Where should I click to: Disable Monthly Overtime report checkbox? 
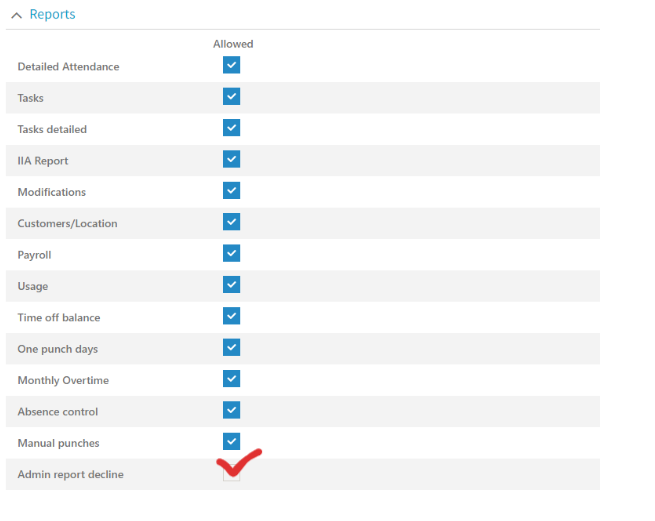pyautogui.click(x=232, y=379)
